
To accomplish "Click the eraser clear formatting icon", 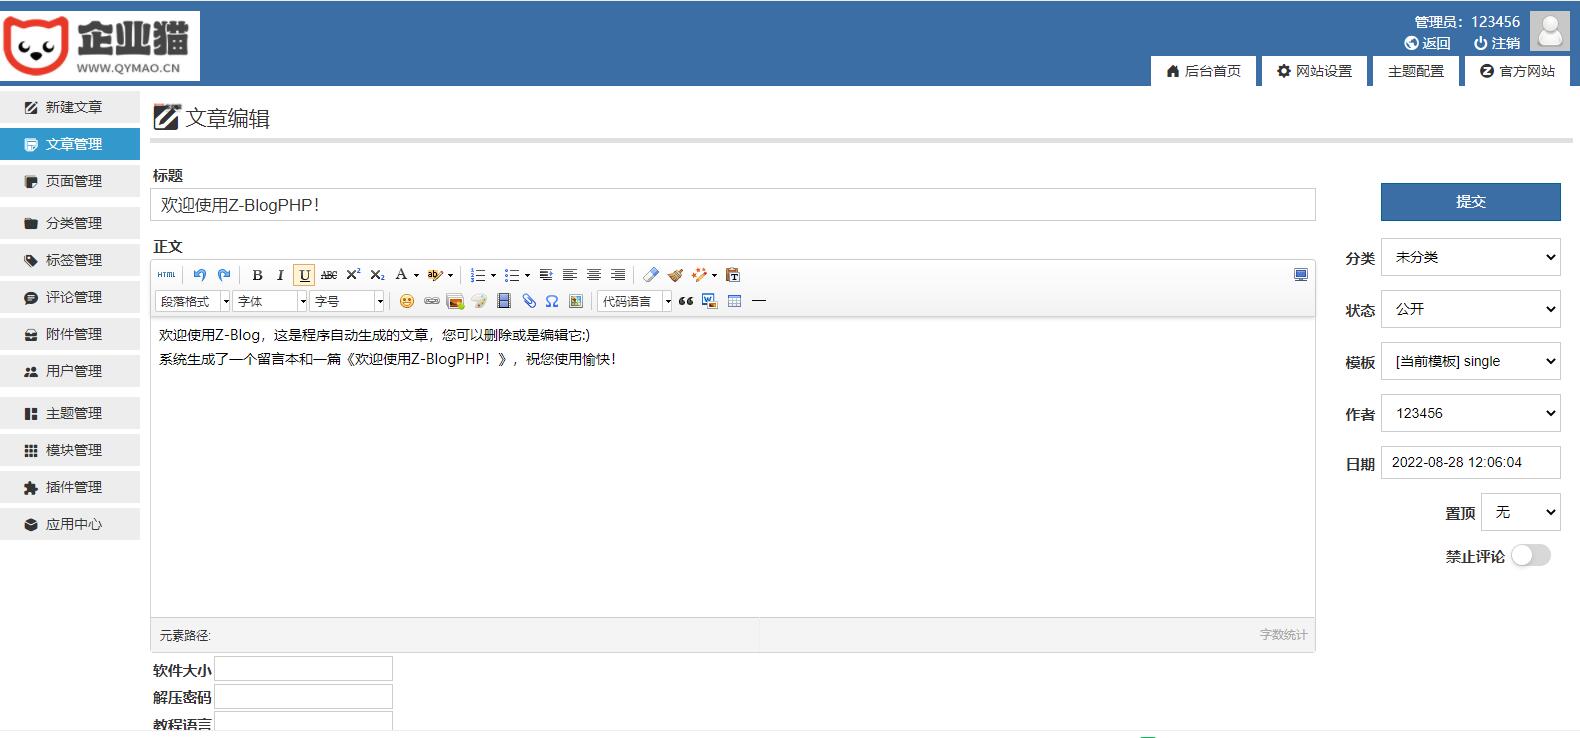I will click(x=651, y=275).
